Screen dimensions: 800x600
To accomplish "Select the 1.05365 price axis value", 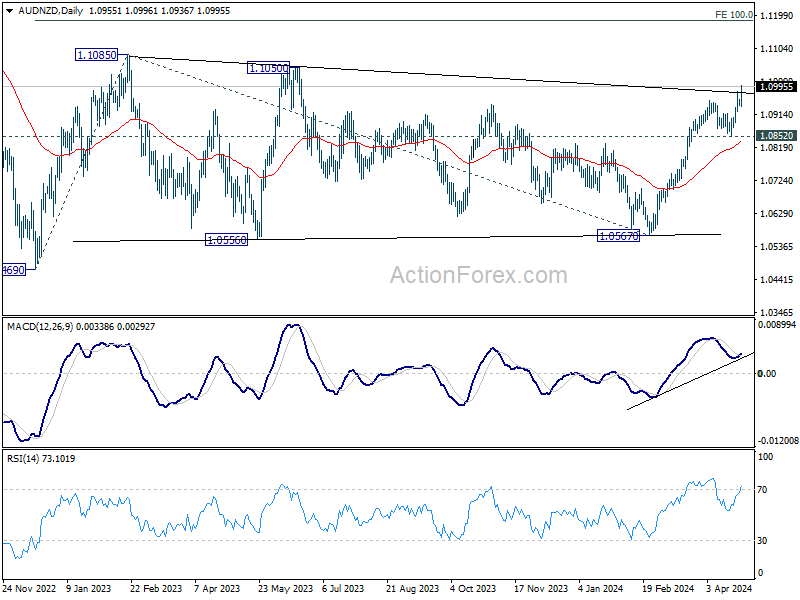I will (777, 247).
